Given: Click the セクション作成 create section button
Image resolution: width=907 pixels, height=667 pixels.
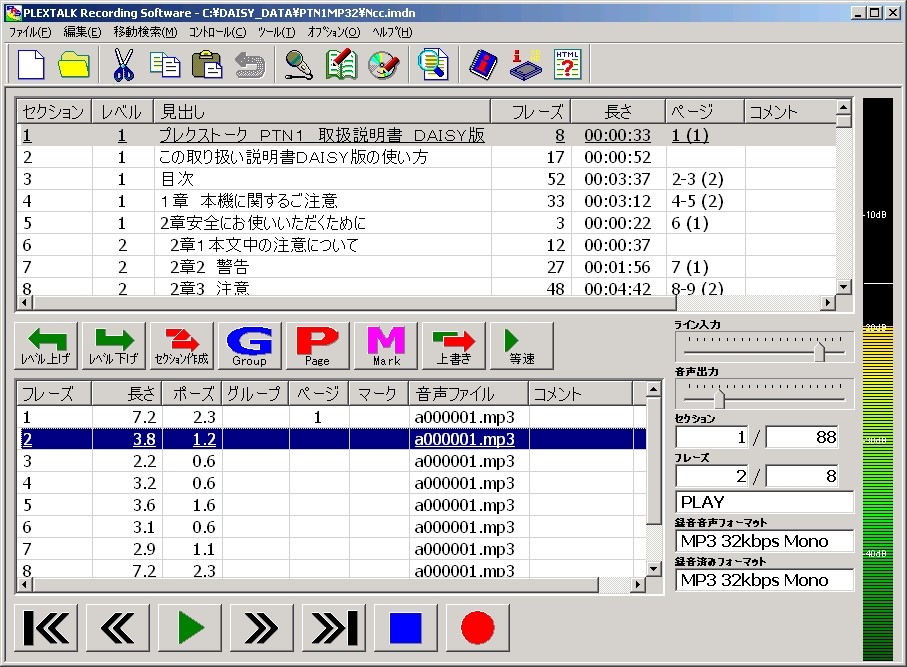Looking at the screenshot, I should coord(181,345).
